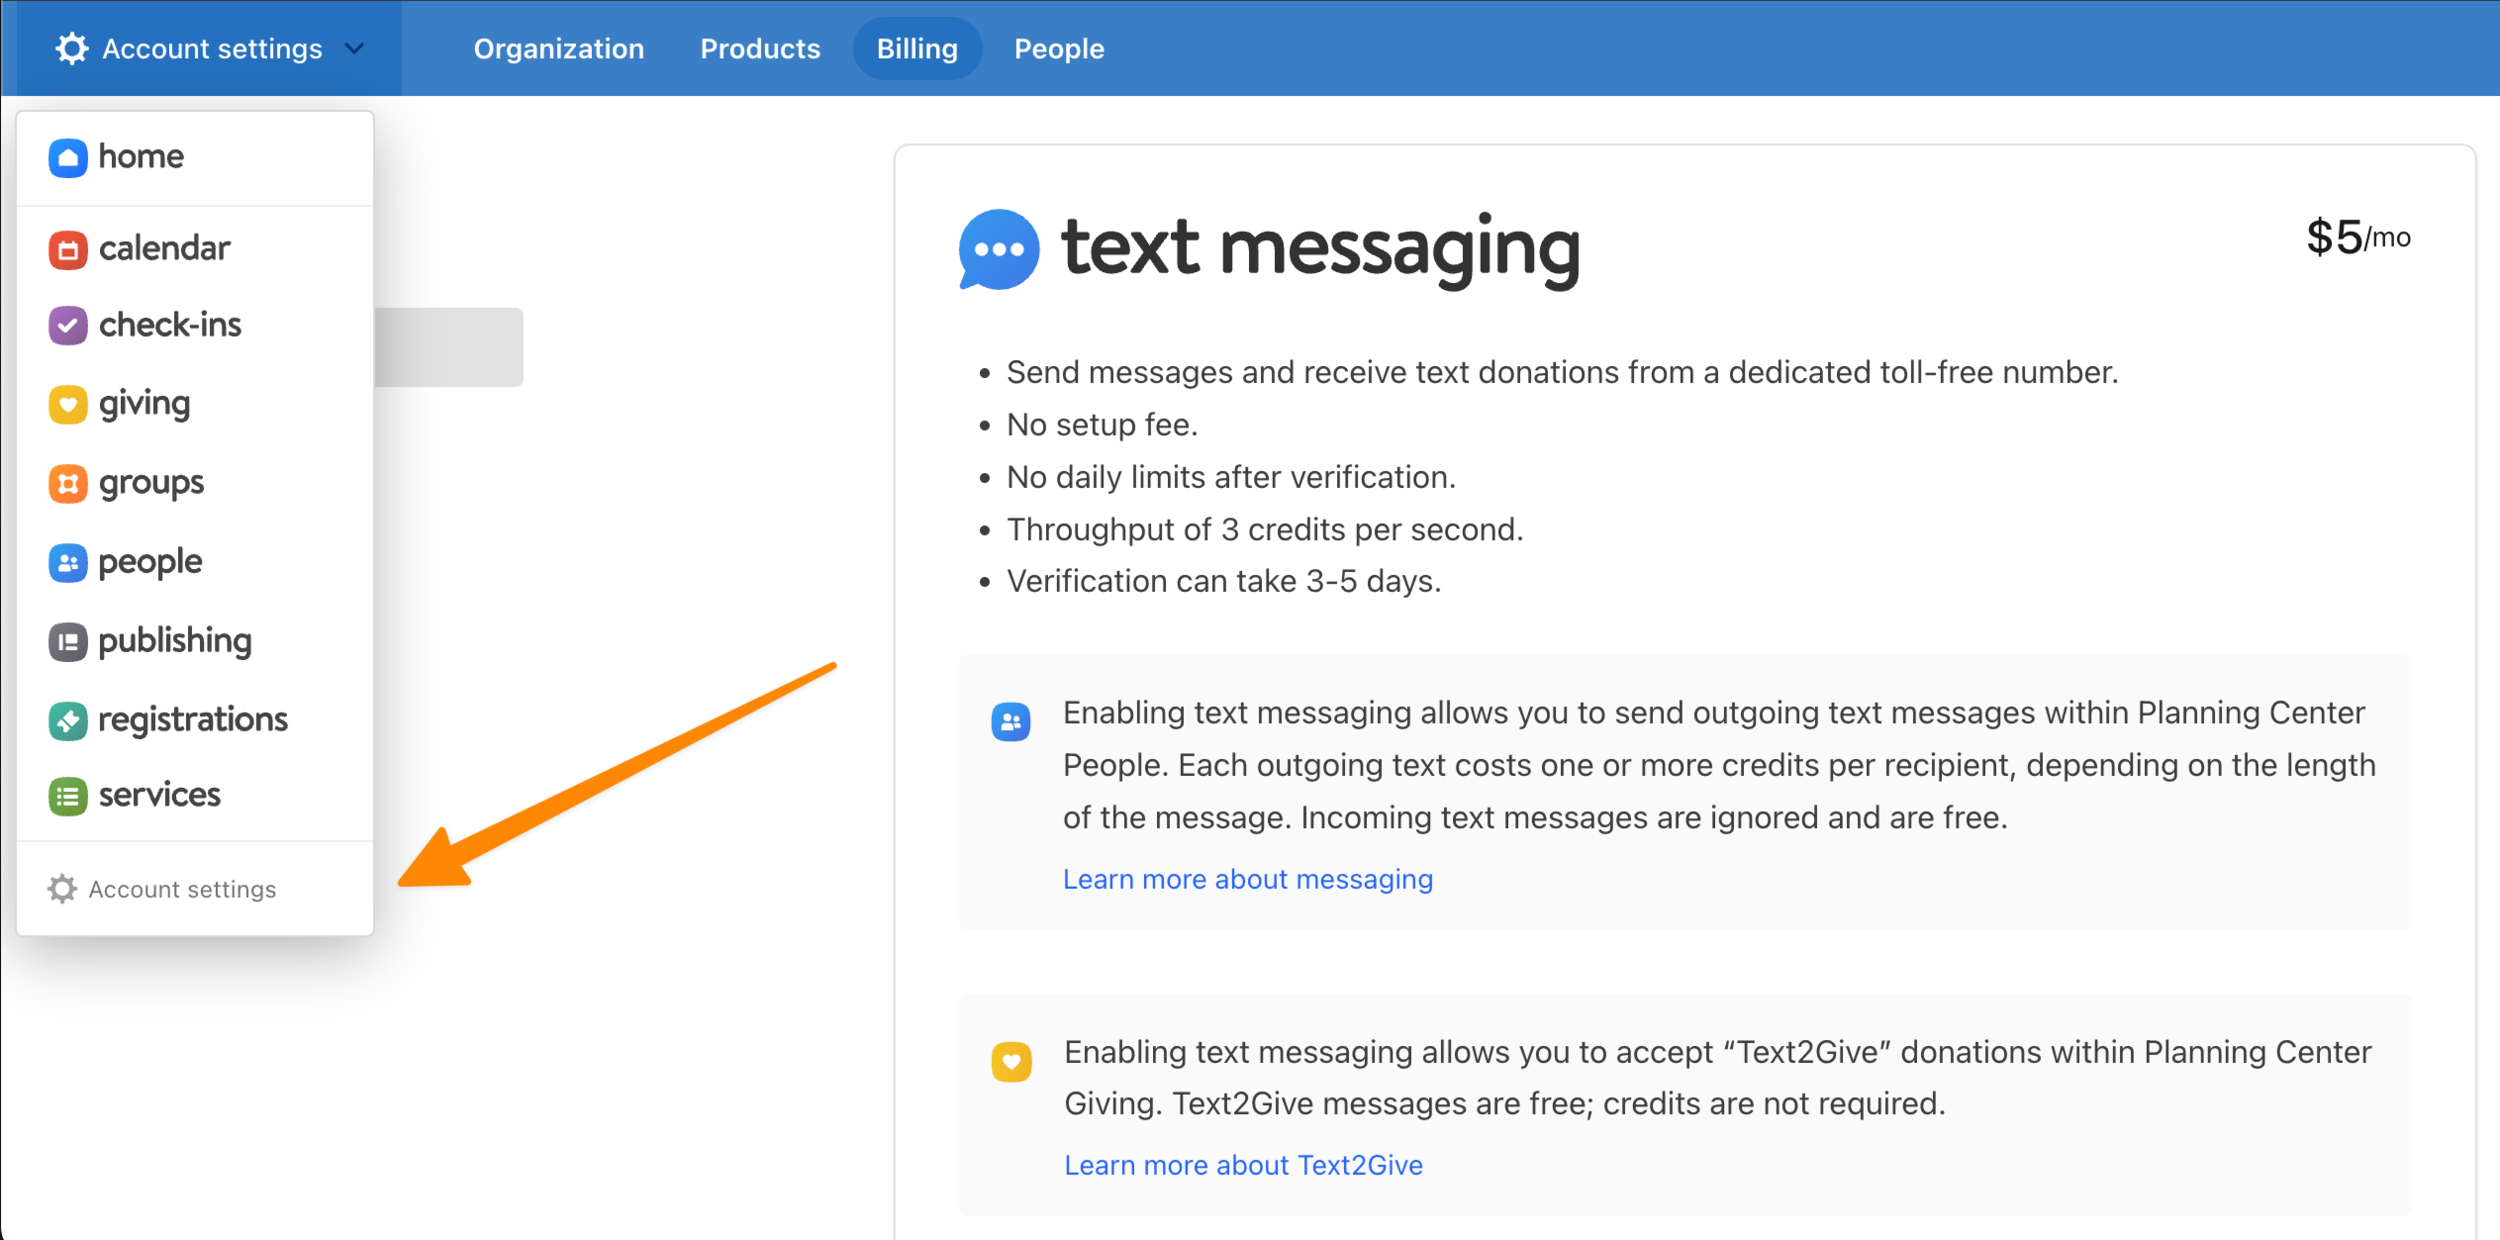Click the gear icon in top bar
The image size is (2500, 1240).
coord(72,48)
